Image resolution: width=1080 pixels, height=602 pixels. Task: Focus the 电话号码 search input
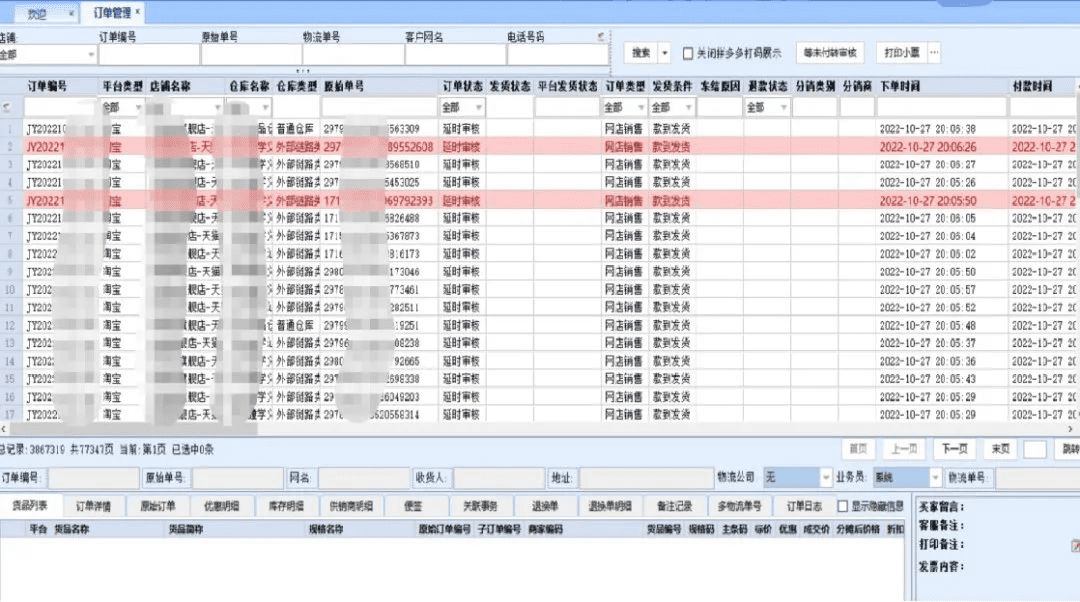pyautogui.click(x=558, y=54)
